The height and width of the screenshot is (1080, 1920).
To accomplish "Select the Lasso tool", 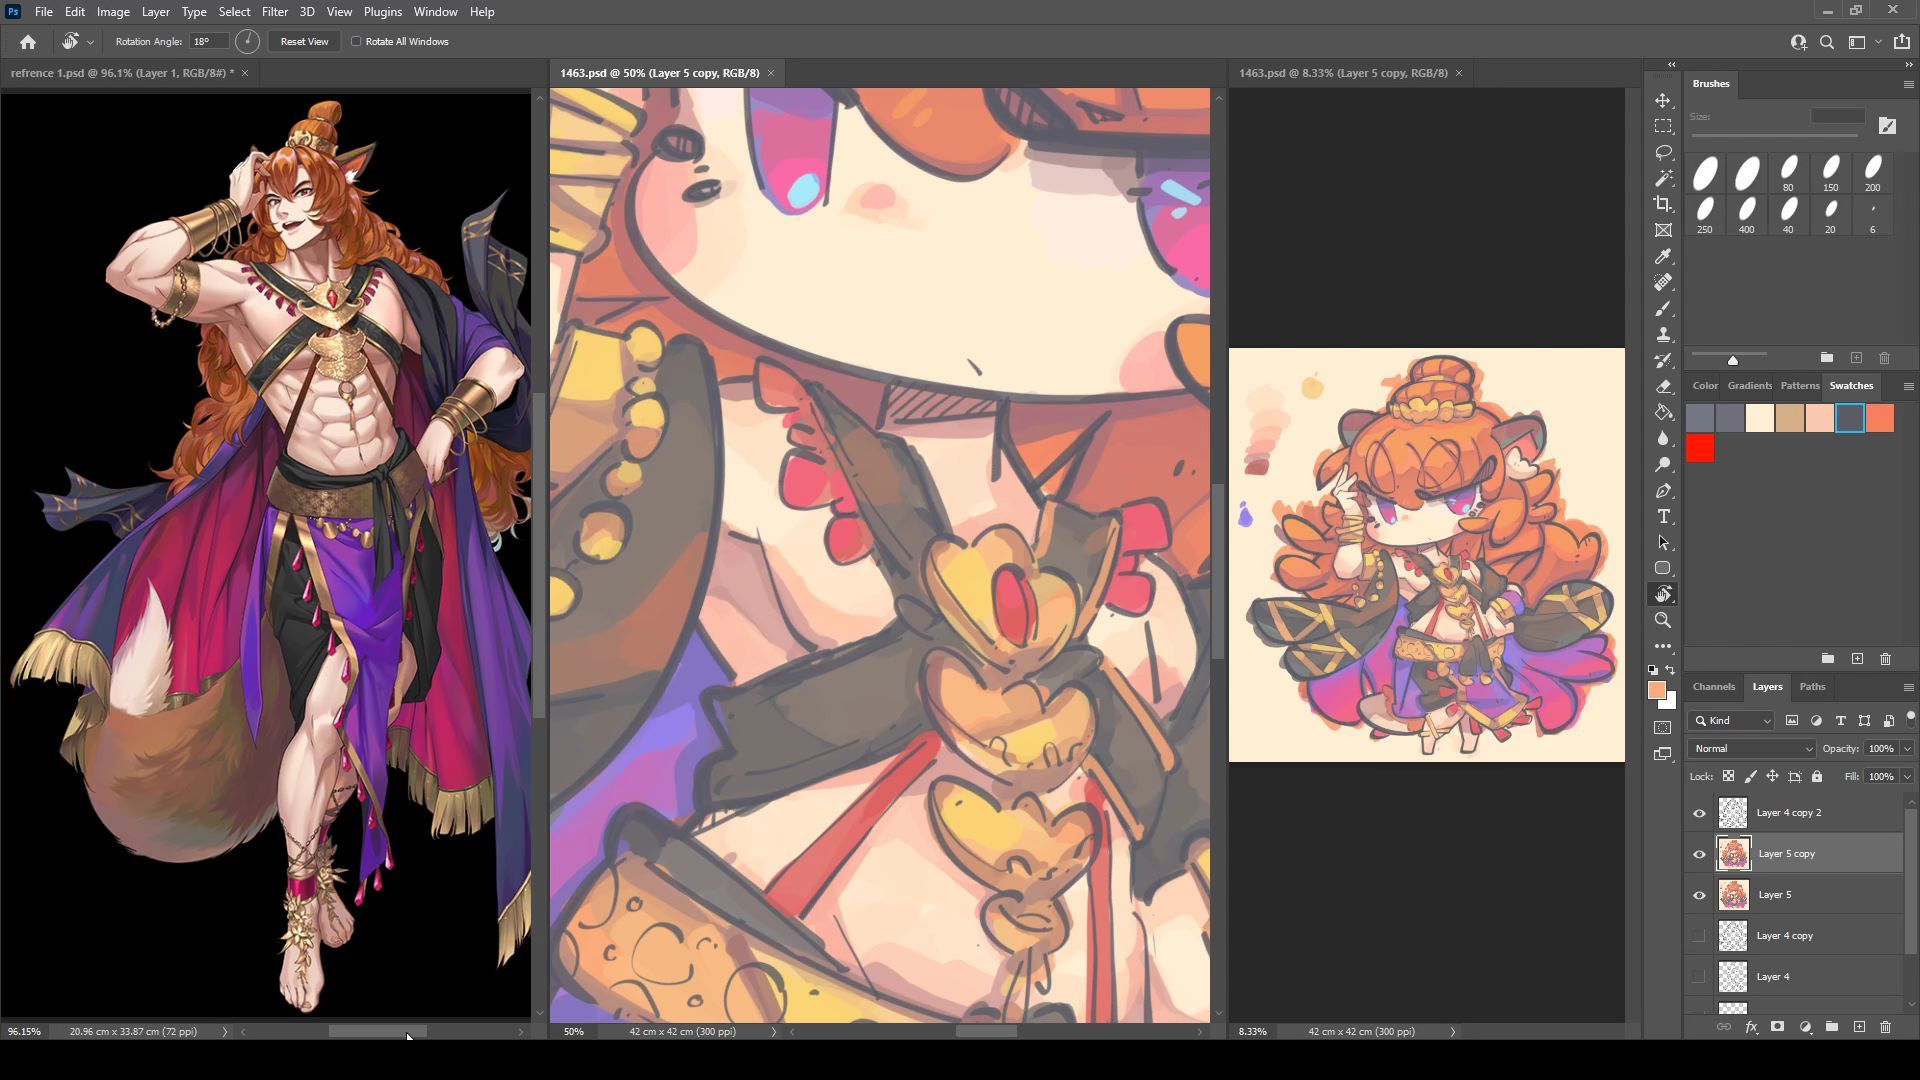I will 1663,152.
